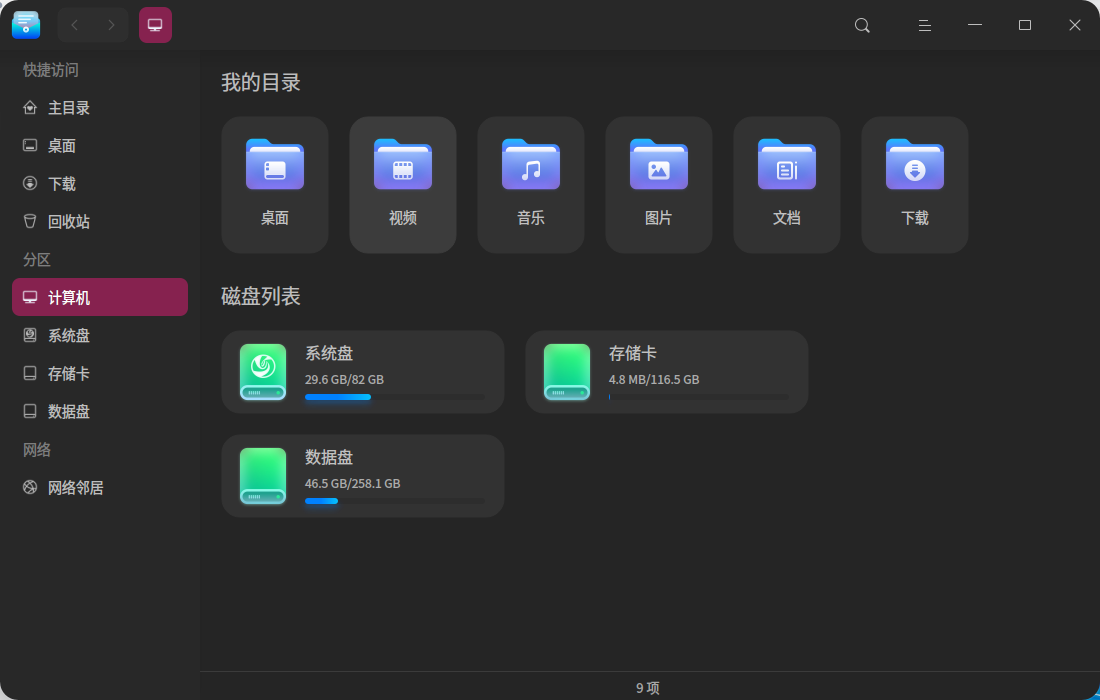1100x700 pixels.
Task: Go to 桌面 in the sidebar
Action: point(100,145)
